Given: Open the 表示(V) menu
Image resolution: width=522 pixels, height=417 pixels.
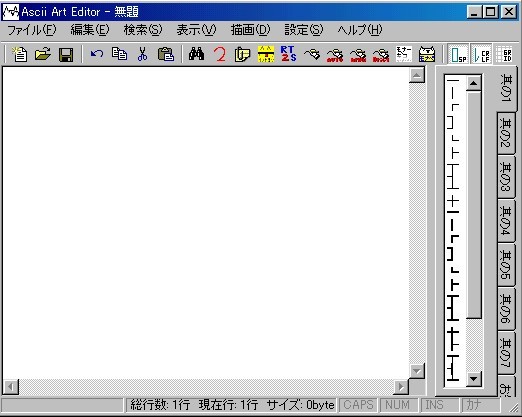Looking at the screenshot, I should point(196,30).
